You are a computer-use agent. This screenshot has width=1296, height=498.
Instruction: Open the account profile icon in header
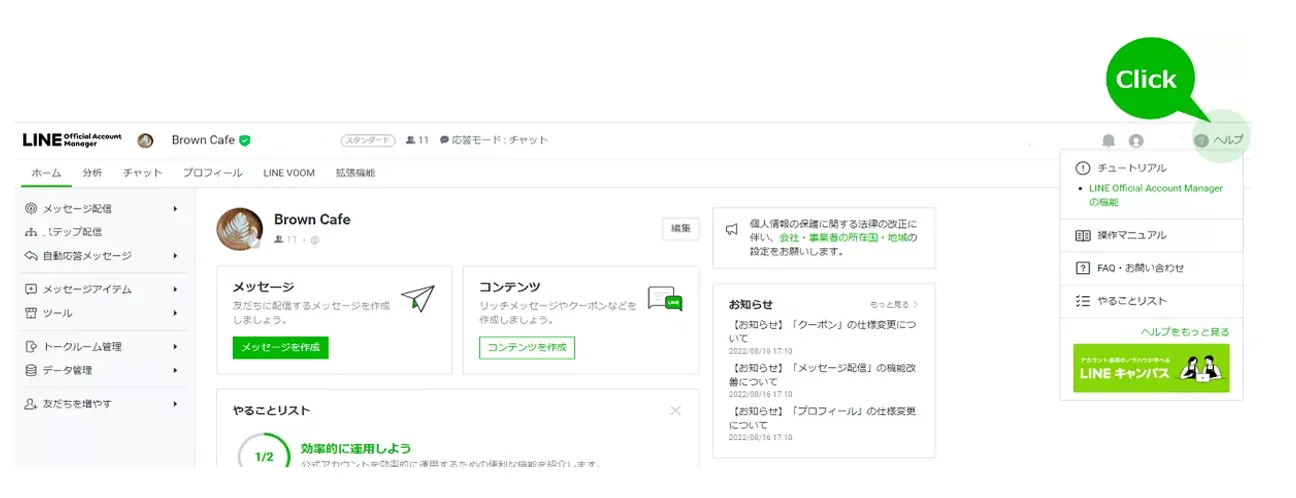[x=1136, y=141]
